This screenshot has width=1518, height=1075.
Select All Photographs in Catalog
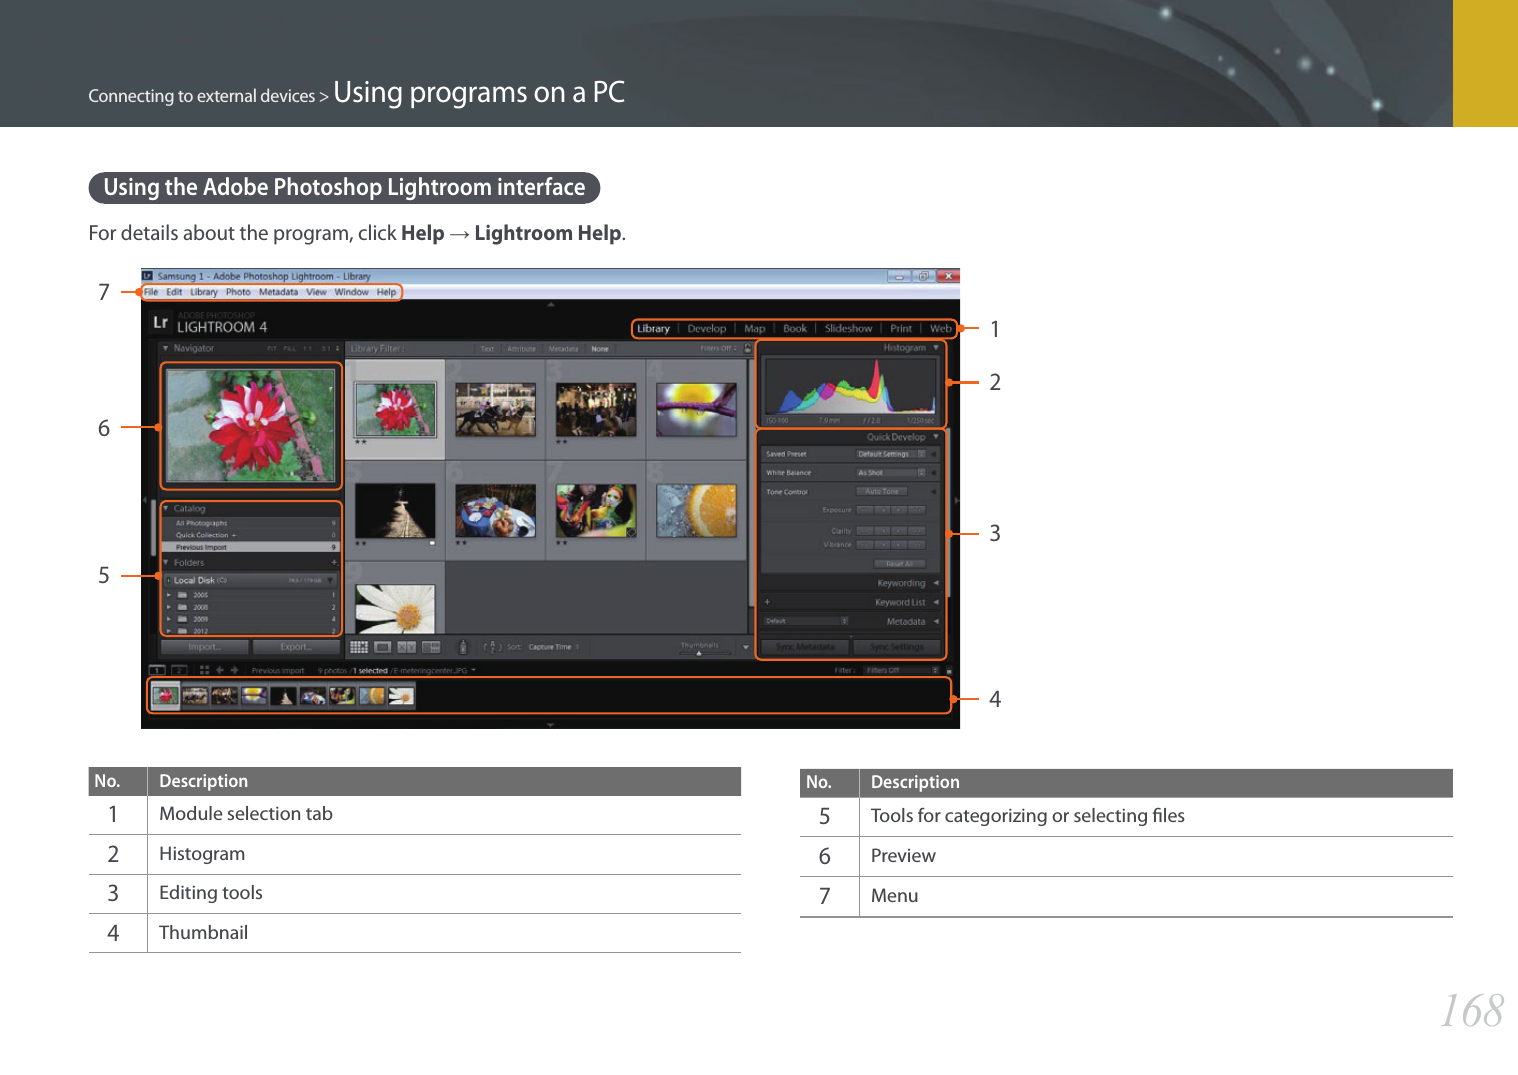point(251,523)
